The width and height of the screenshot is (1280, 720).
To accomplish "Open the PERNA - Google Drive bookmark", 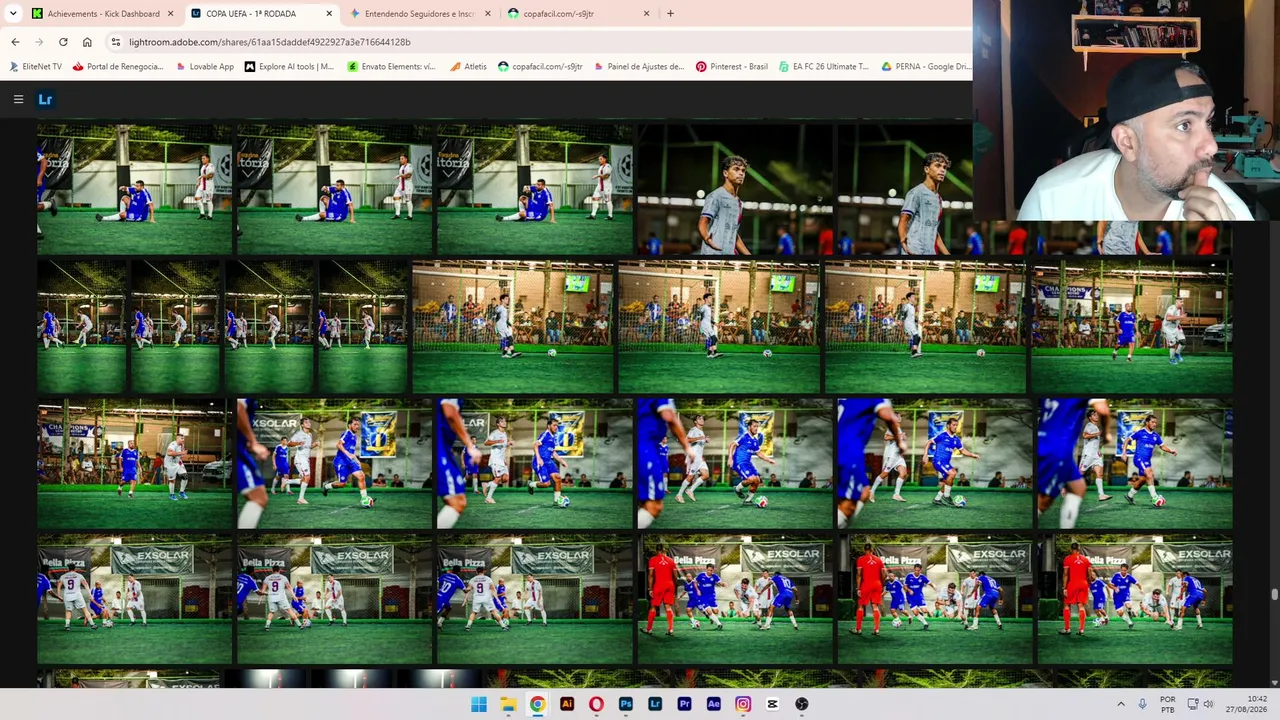I will [x=926, y=67].
